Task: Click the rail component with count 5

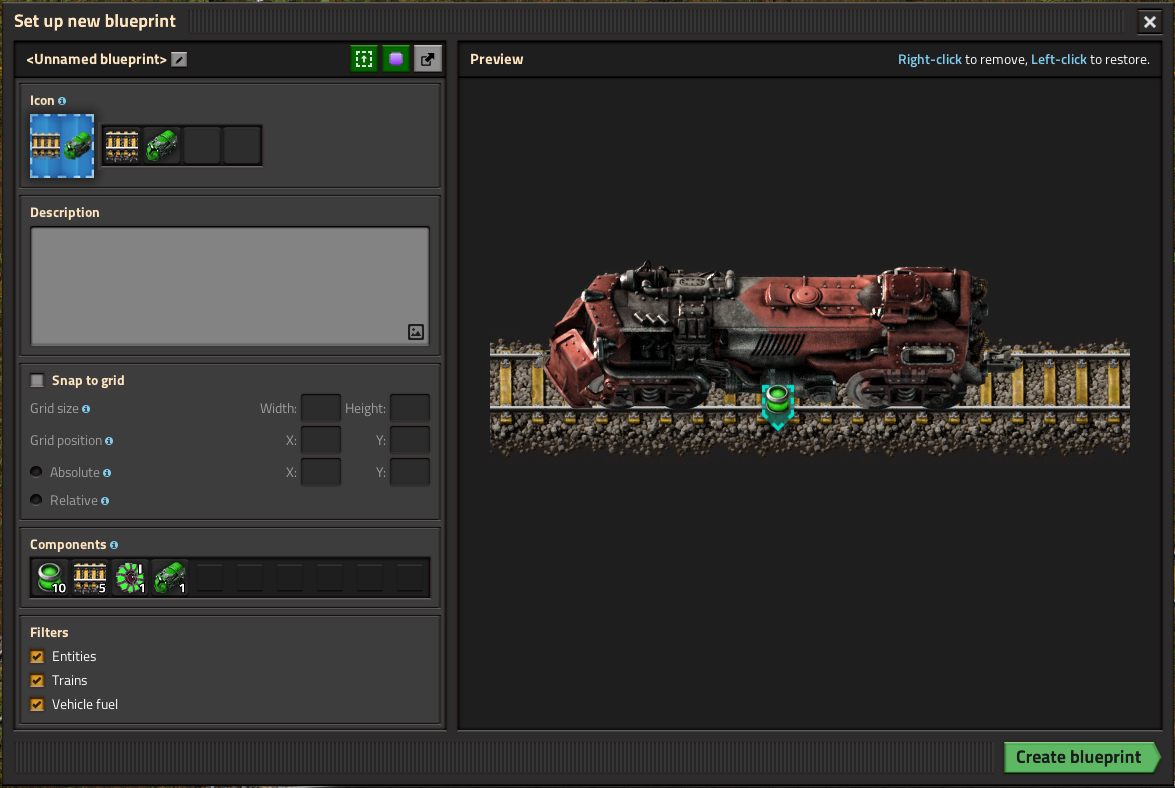Action: (x=91, y=578)
